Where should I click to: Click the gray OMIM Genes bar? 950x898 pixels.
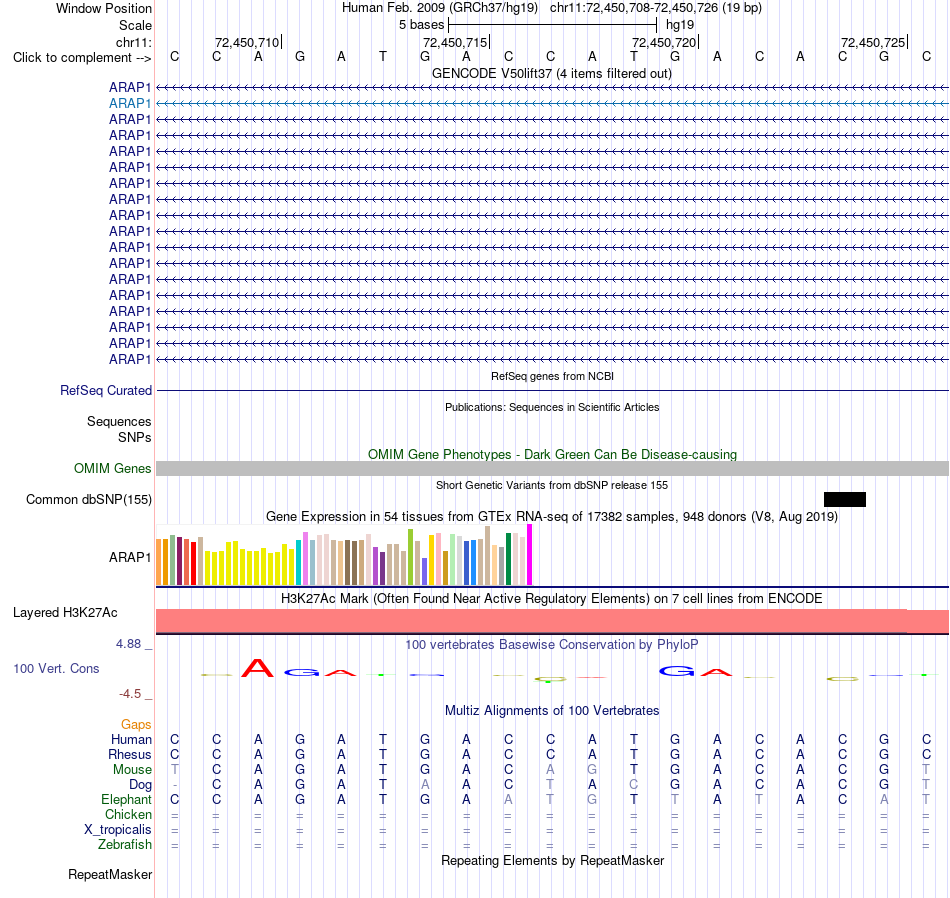tap(553, 468)
